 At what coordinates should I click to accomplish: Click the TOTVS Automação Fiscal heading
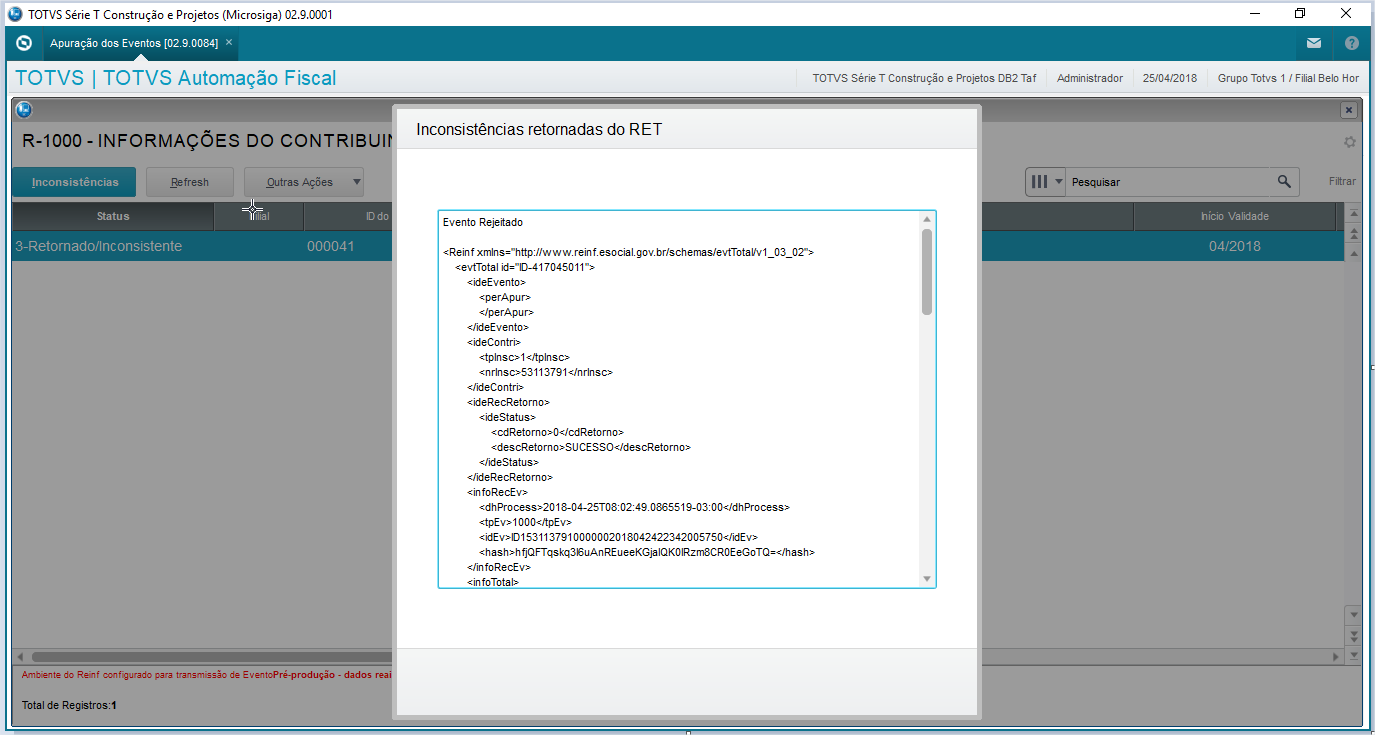[176, 78]
